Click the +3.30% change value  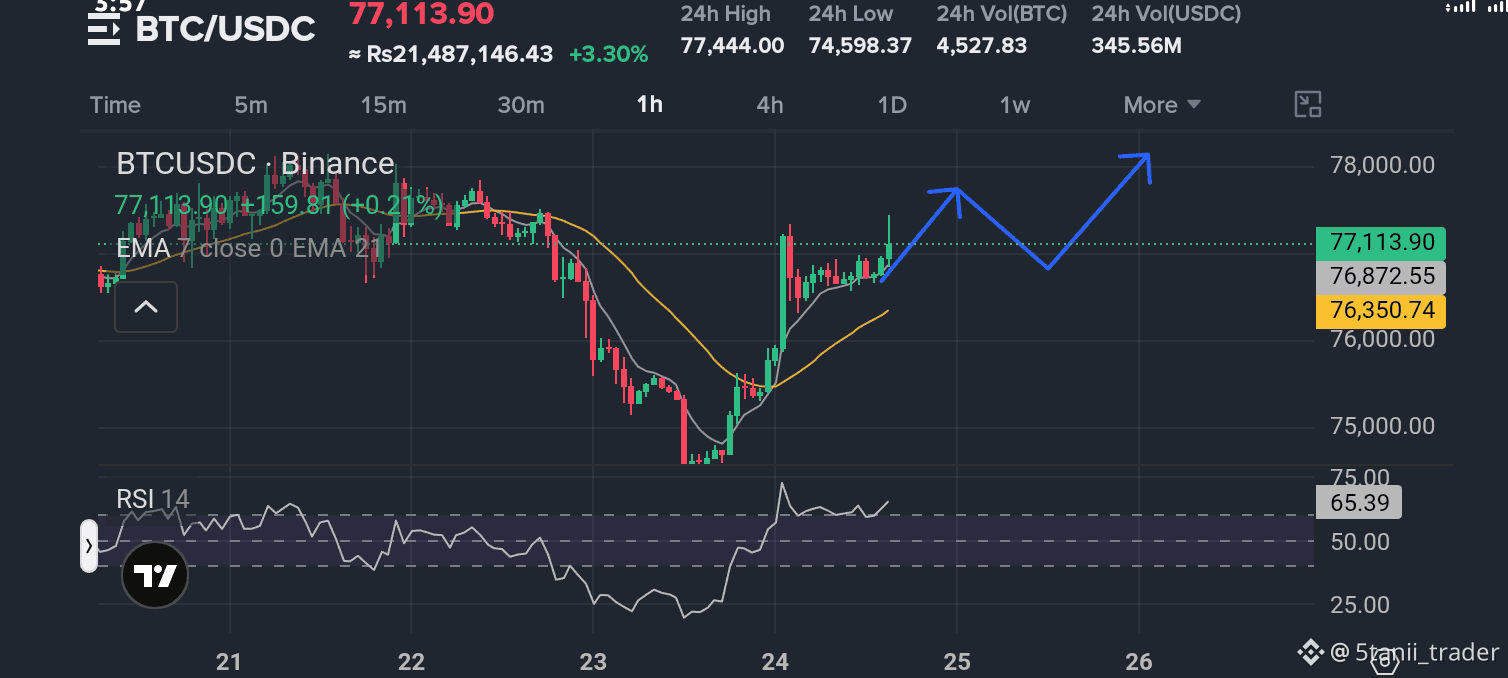point(608,54)
